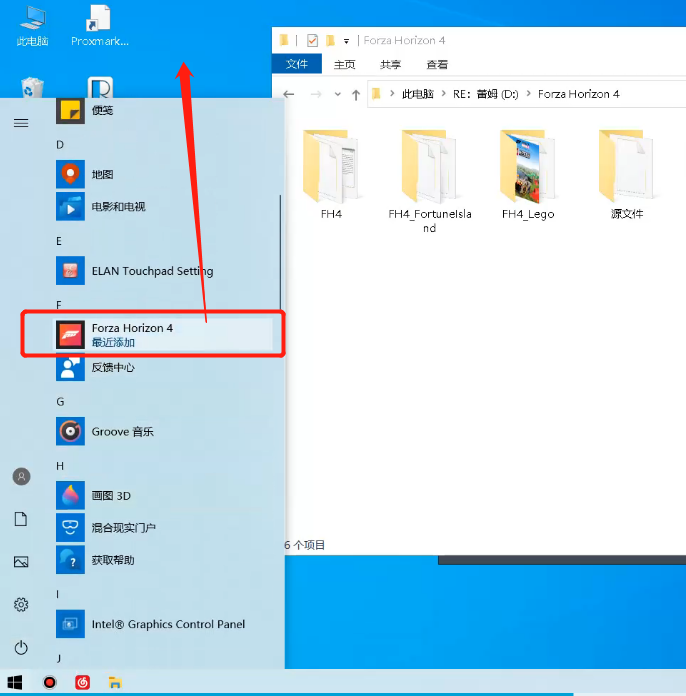Open Forza Horizon 4 from Start menu
The height and width of the screenshot is (696, 686).
[162, 334]
